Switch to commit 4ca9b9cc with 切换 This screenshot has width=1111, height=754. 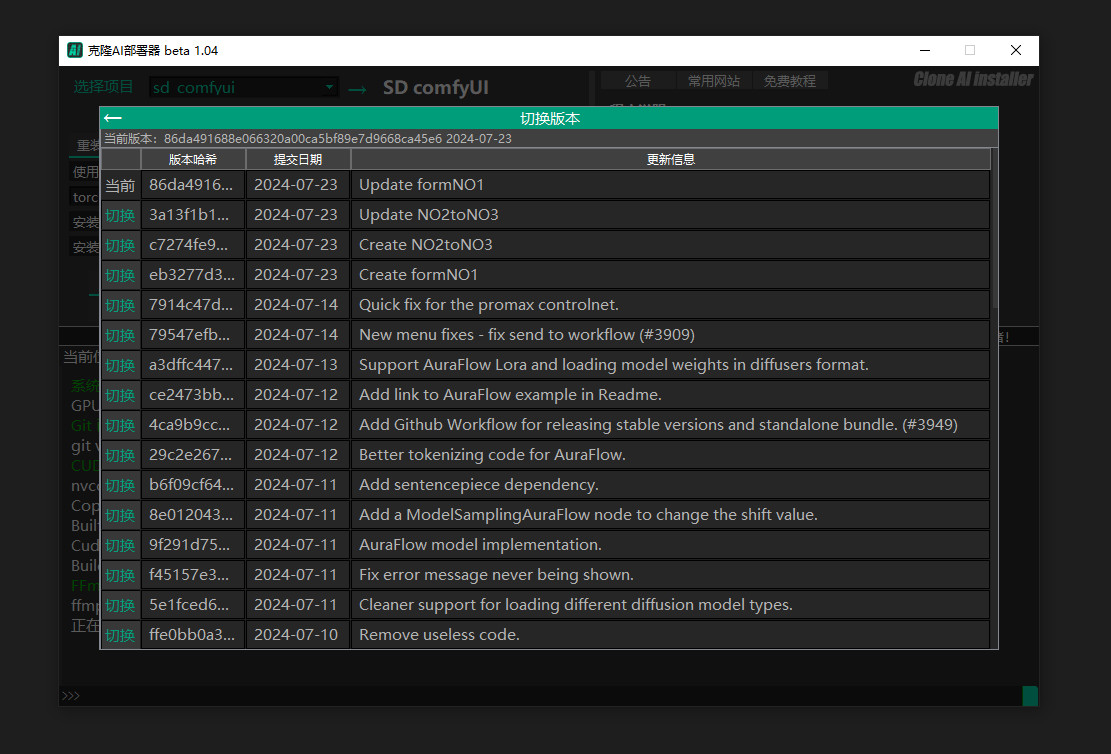pos(120,424)
